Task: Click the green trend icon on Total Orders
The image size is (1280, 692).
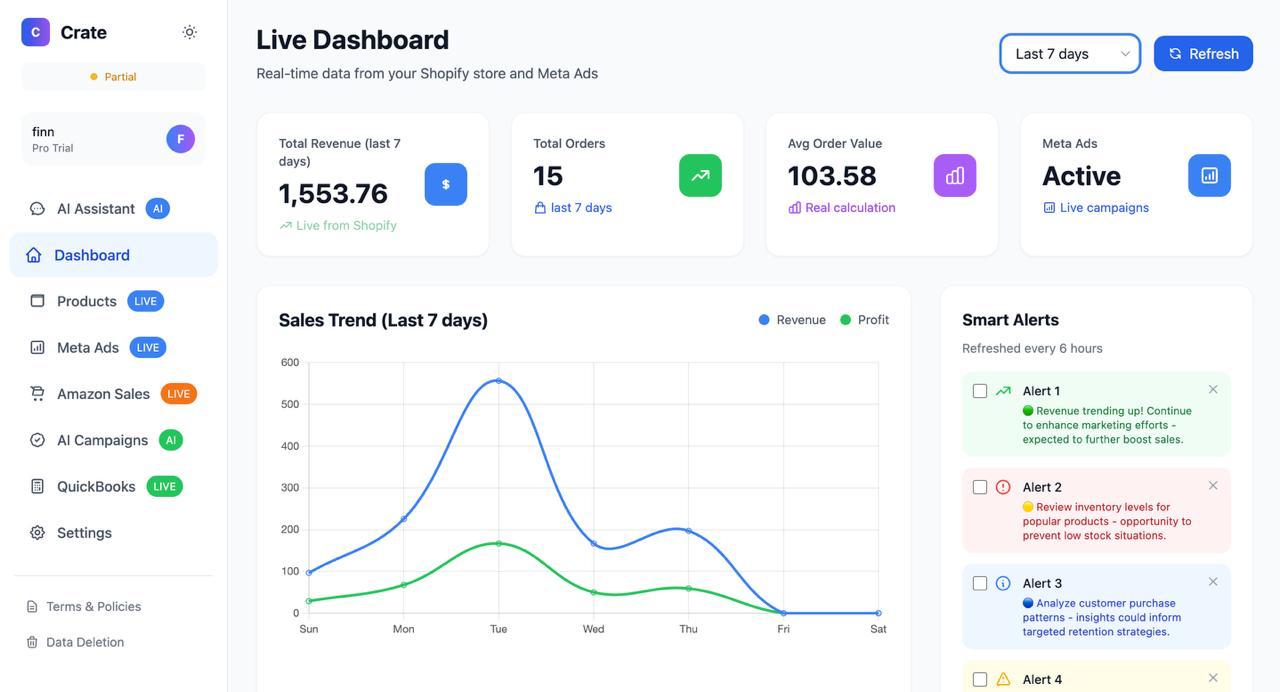Action: pyautogui.click(x=700, y=174)
